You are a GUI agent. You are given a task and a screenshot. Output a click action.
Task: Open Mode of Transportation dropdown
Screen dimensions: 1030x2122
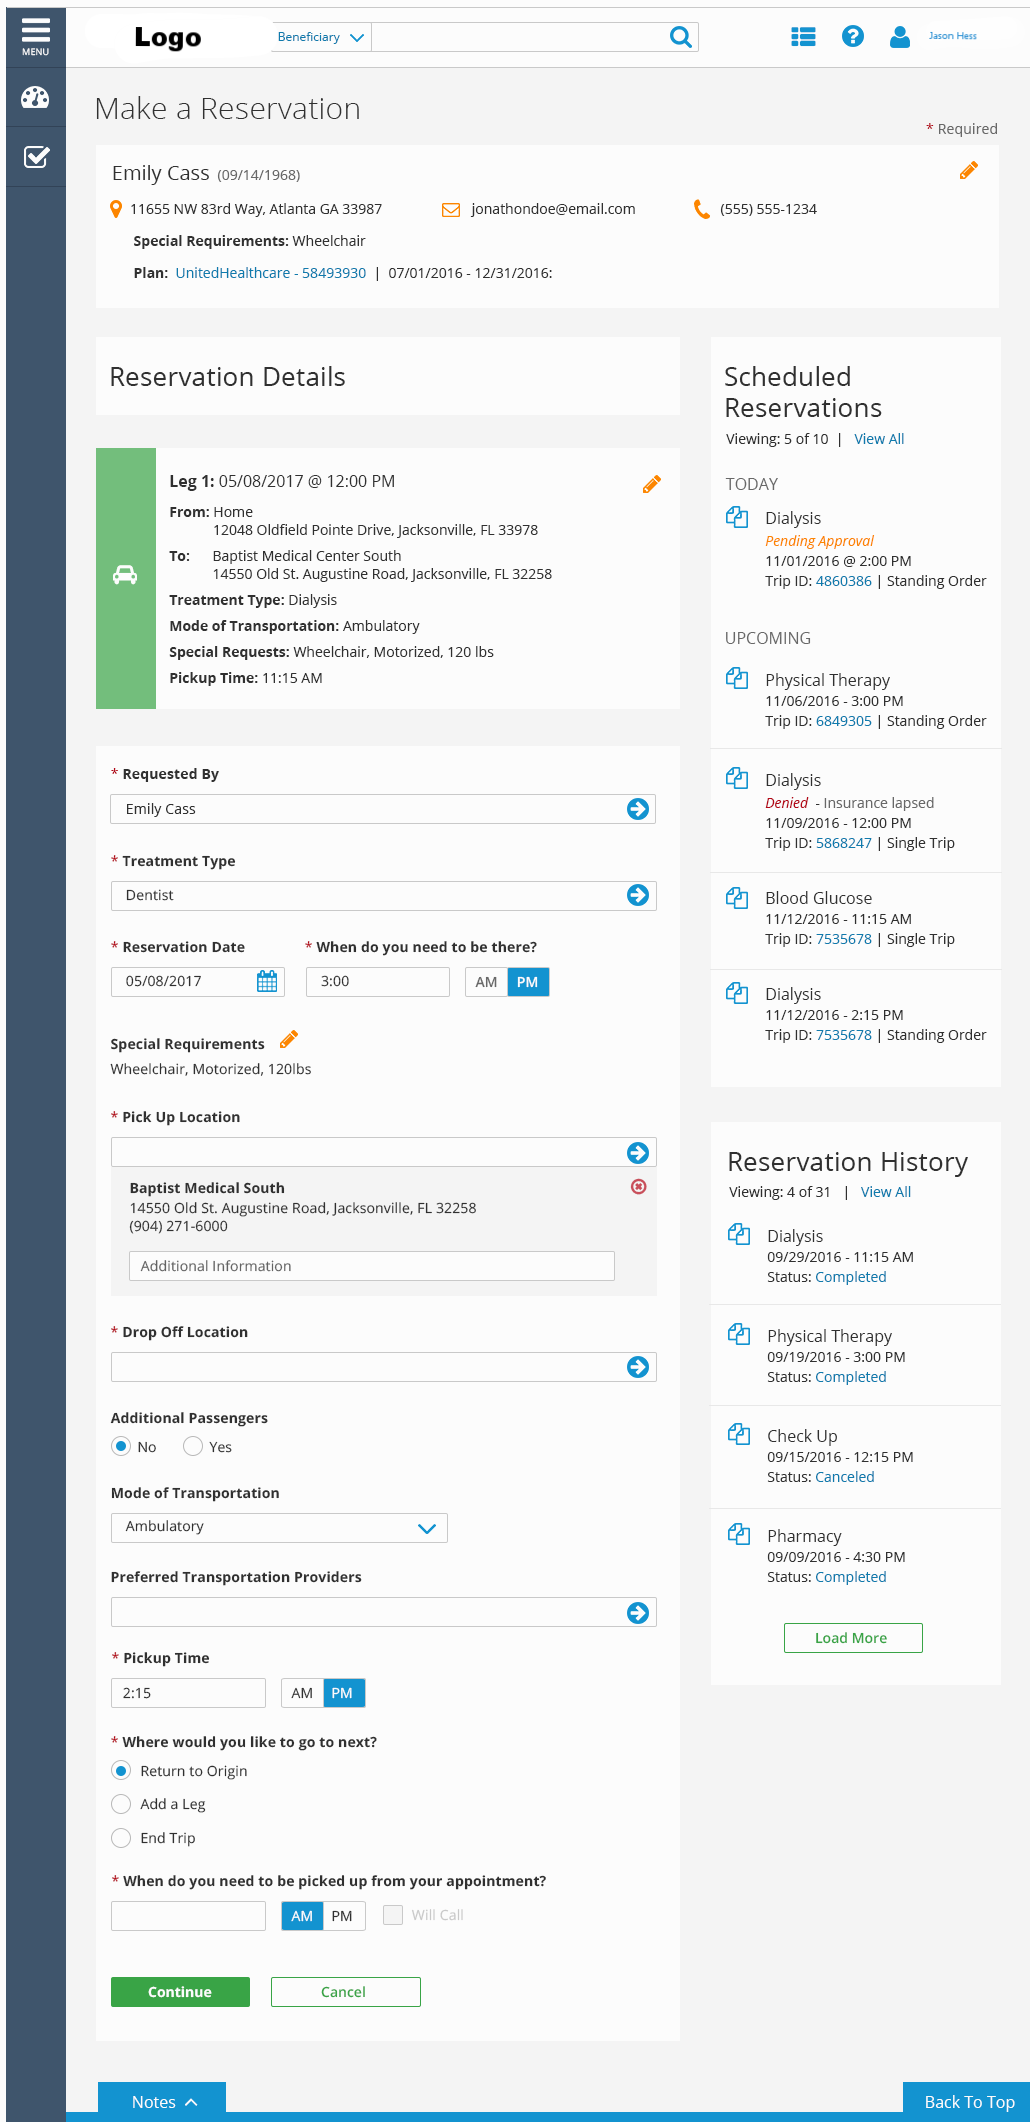[279, 1527]
